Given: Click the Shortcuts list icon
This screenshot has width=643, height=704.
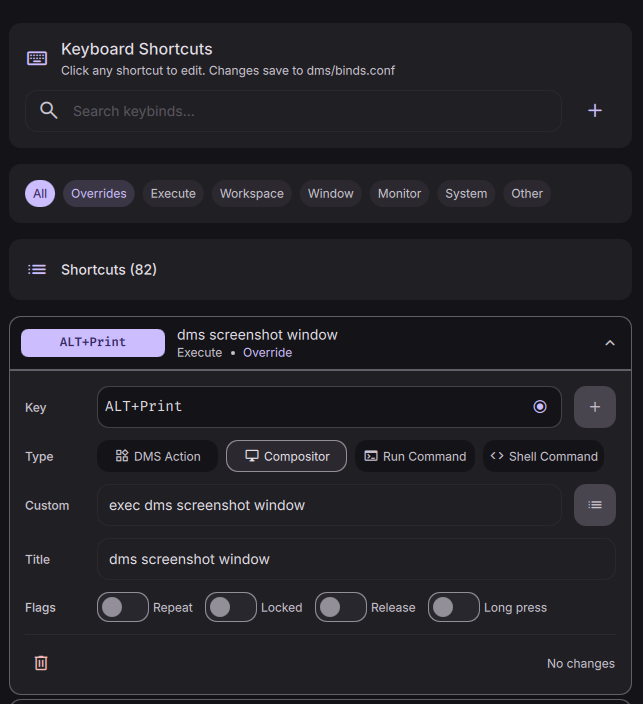Looking at the screenshot, I should point(37,270).
